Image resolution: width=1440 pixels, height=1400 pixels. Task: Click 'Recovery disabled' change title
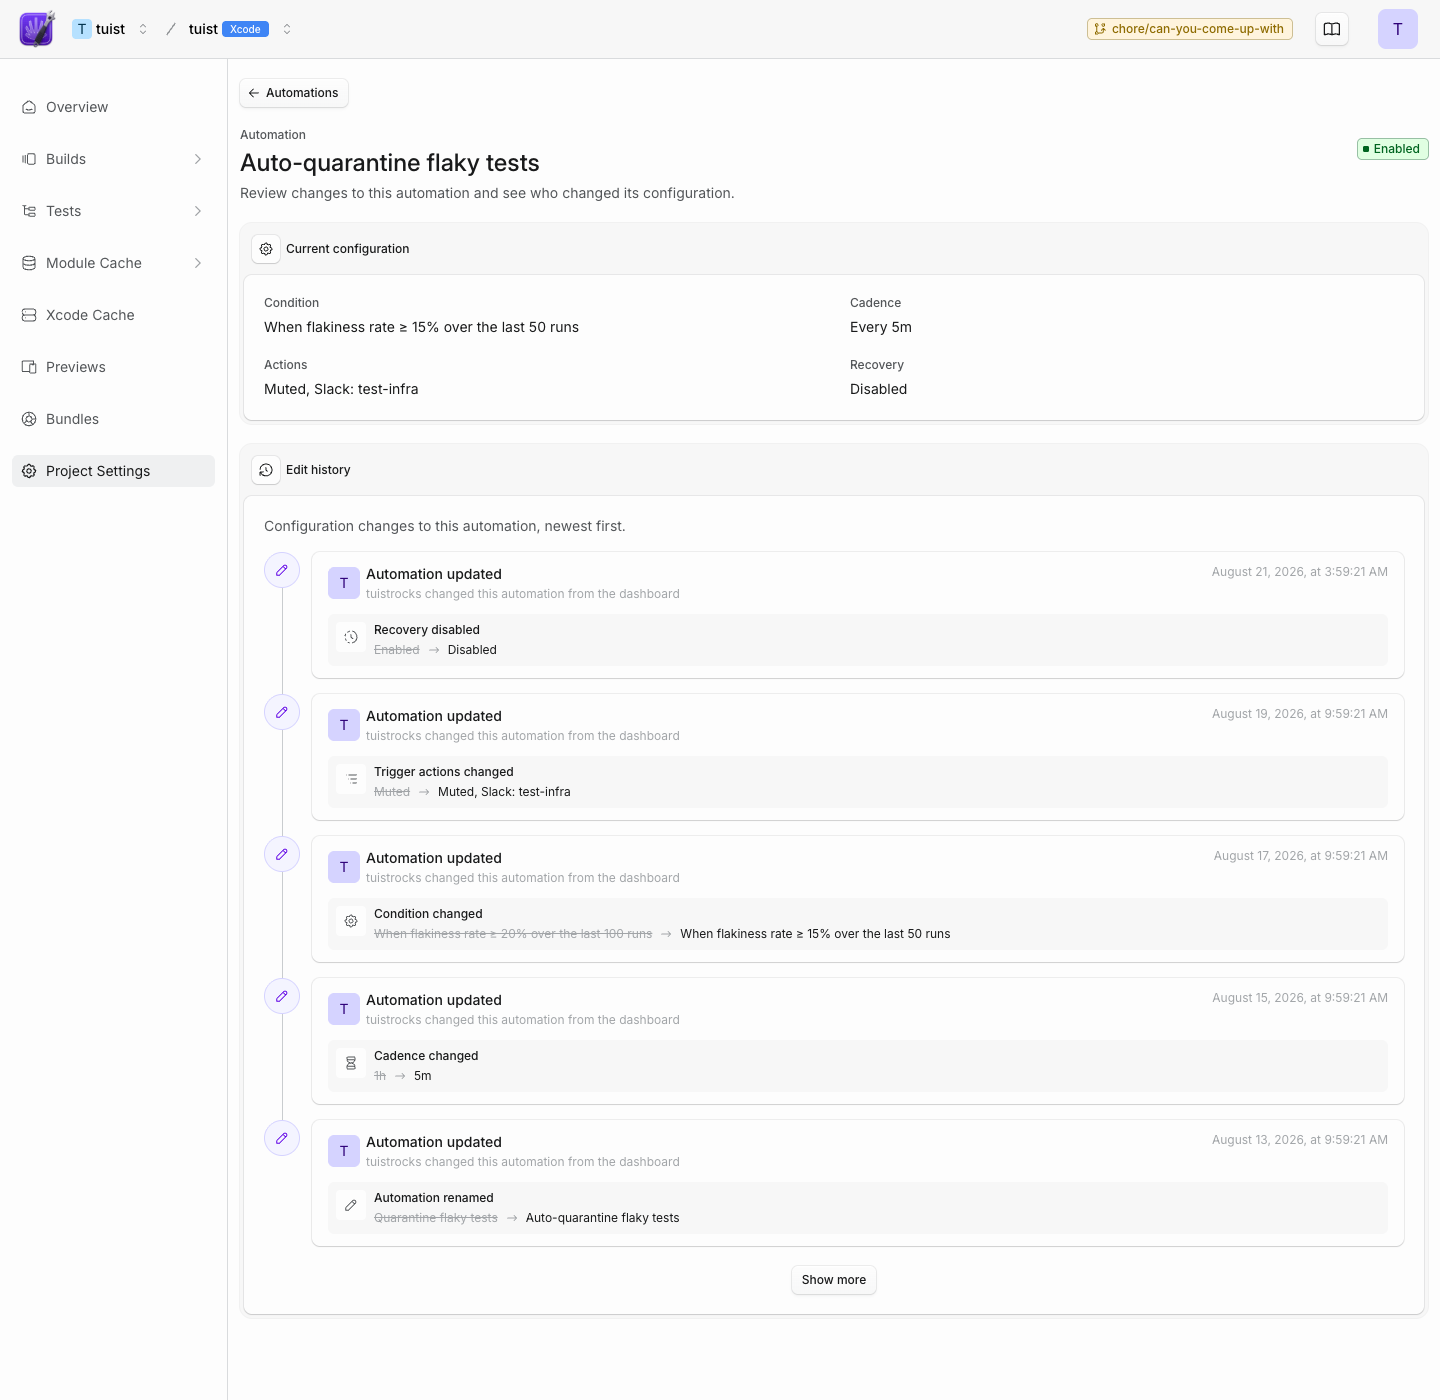coord(427,630)
